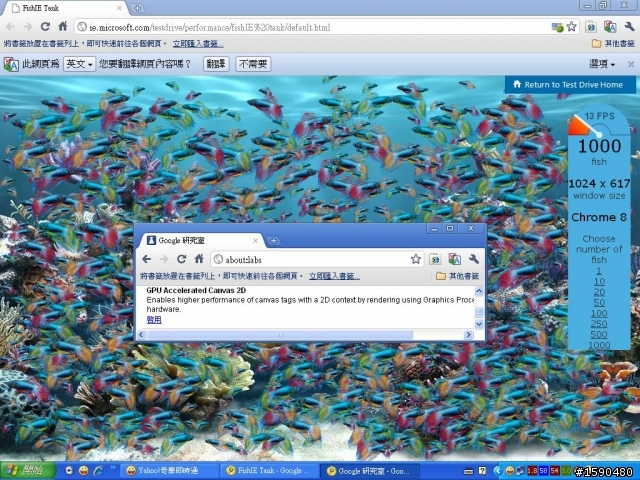The height and width of the screenshot is (480, 640).
Task: Click 立即匯入書籤 link in main window
Action: [198, 44]
